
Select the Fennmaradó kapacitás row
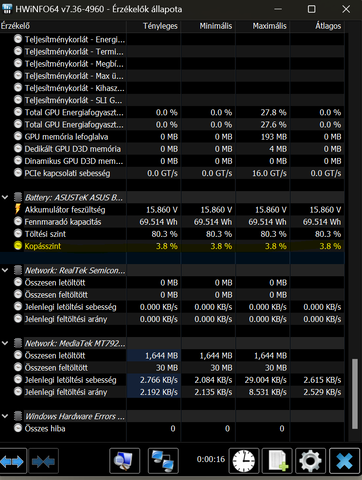(172, 222)
